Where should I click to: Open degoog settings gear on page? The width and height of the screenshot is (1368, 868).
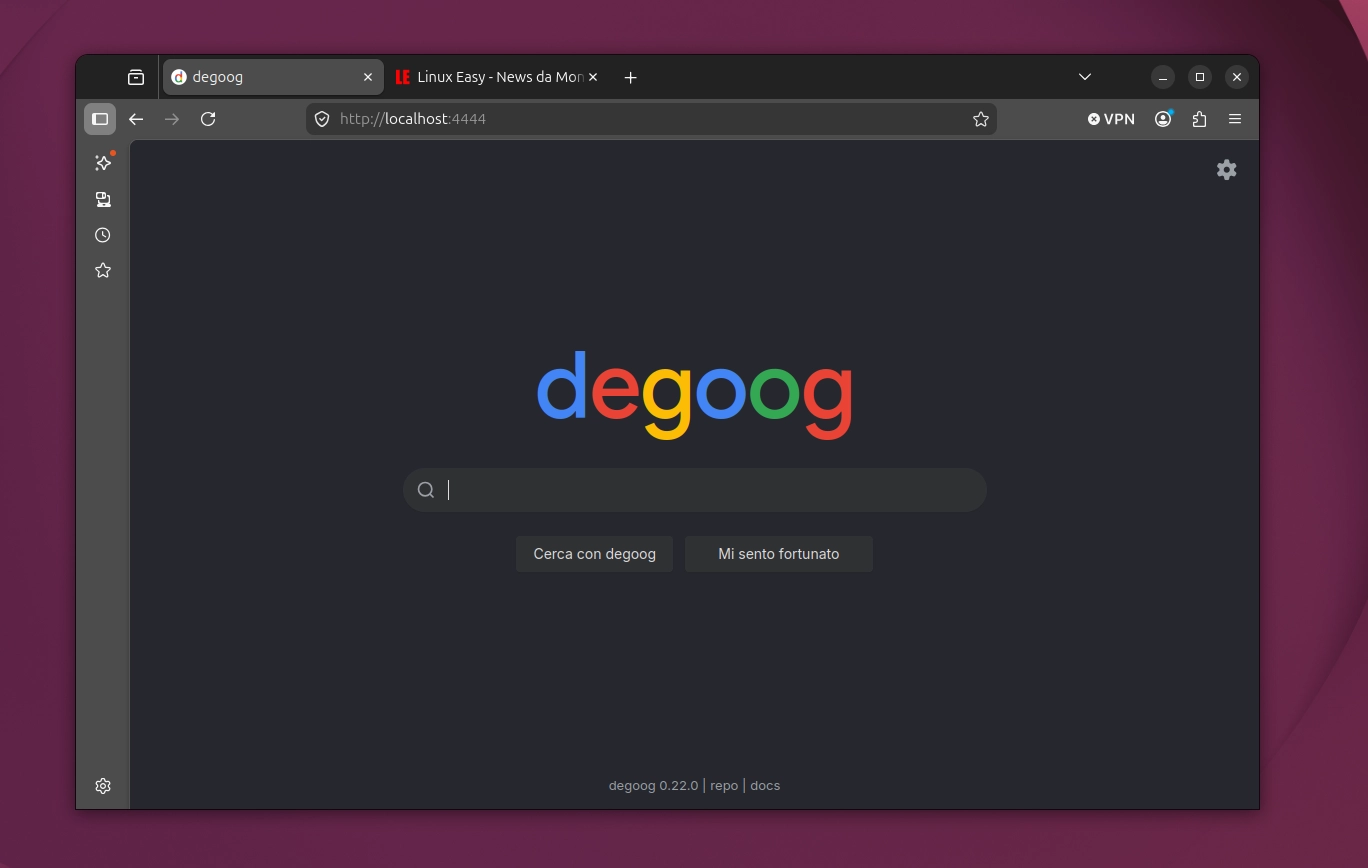click(1226, 170)
